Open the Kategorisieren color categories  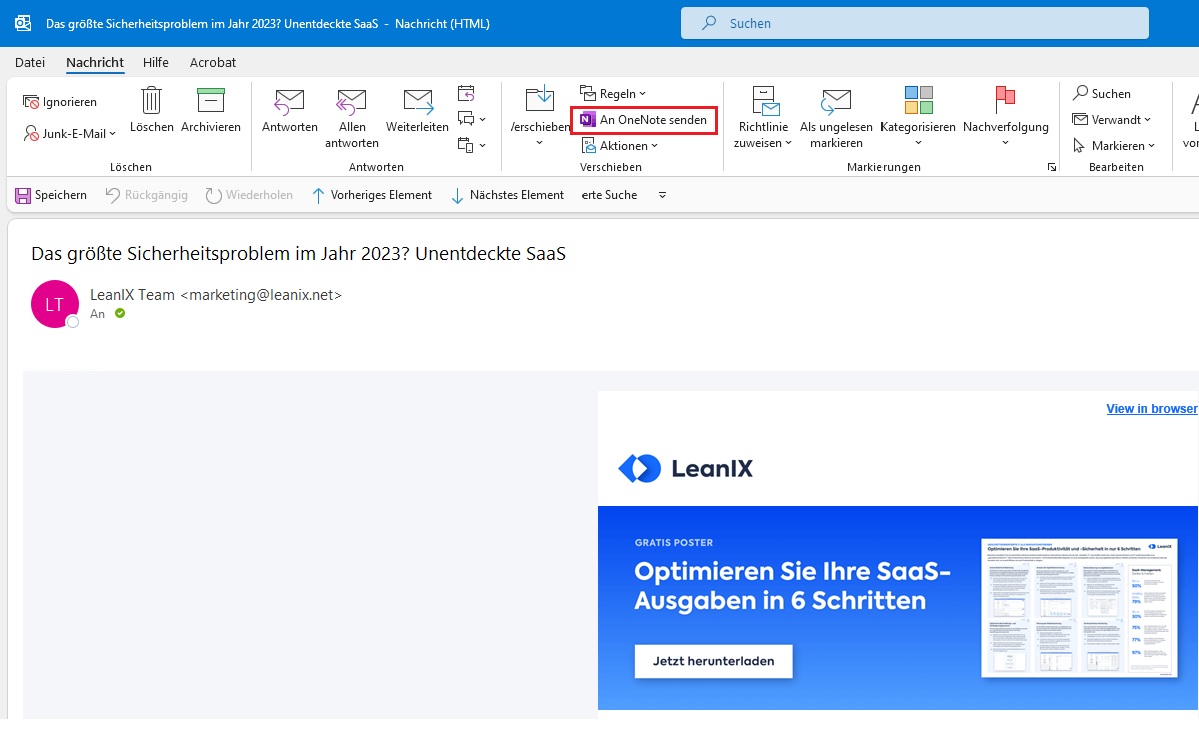(x=918, y=116)
